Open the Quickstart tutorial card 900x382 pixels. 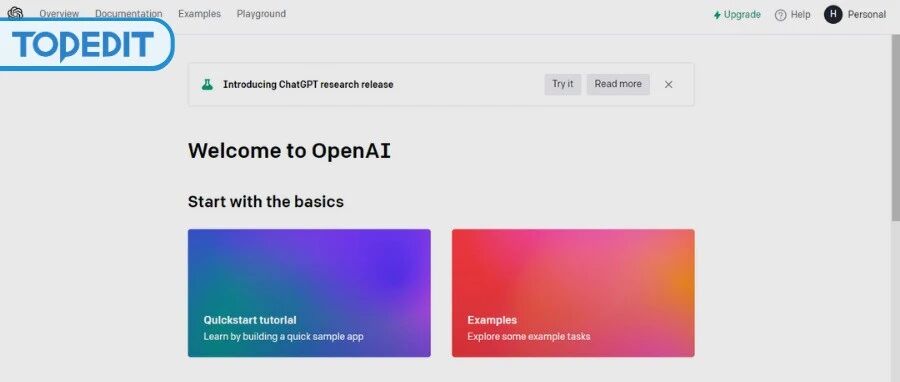(309, 293)
